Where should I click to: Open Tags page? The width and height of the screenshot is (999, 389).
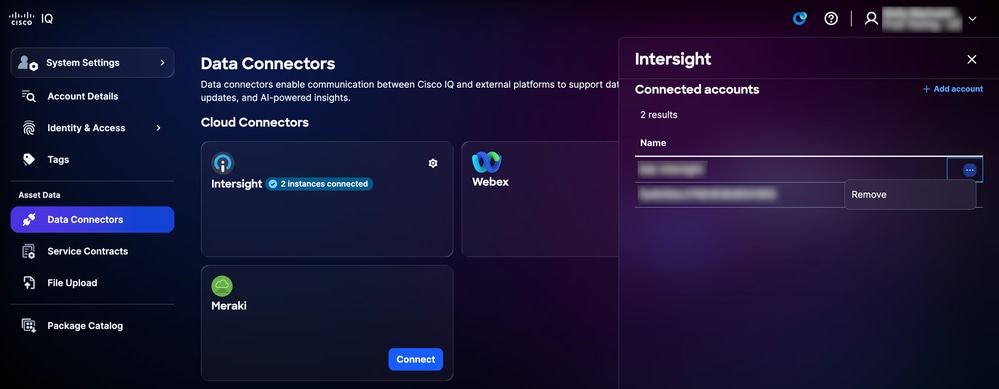coord(57,160)
